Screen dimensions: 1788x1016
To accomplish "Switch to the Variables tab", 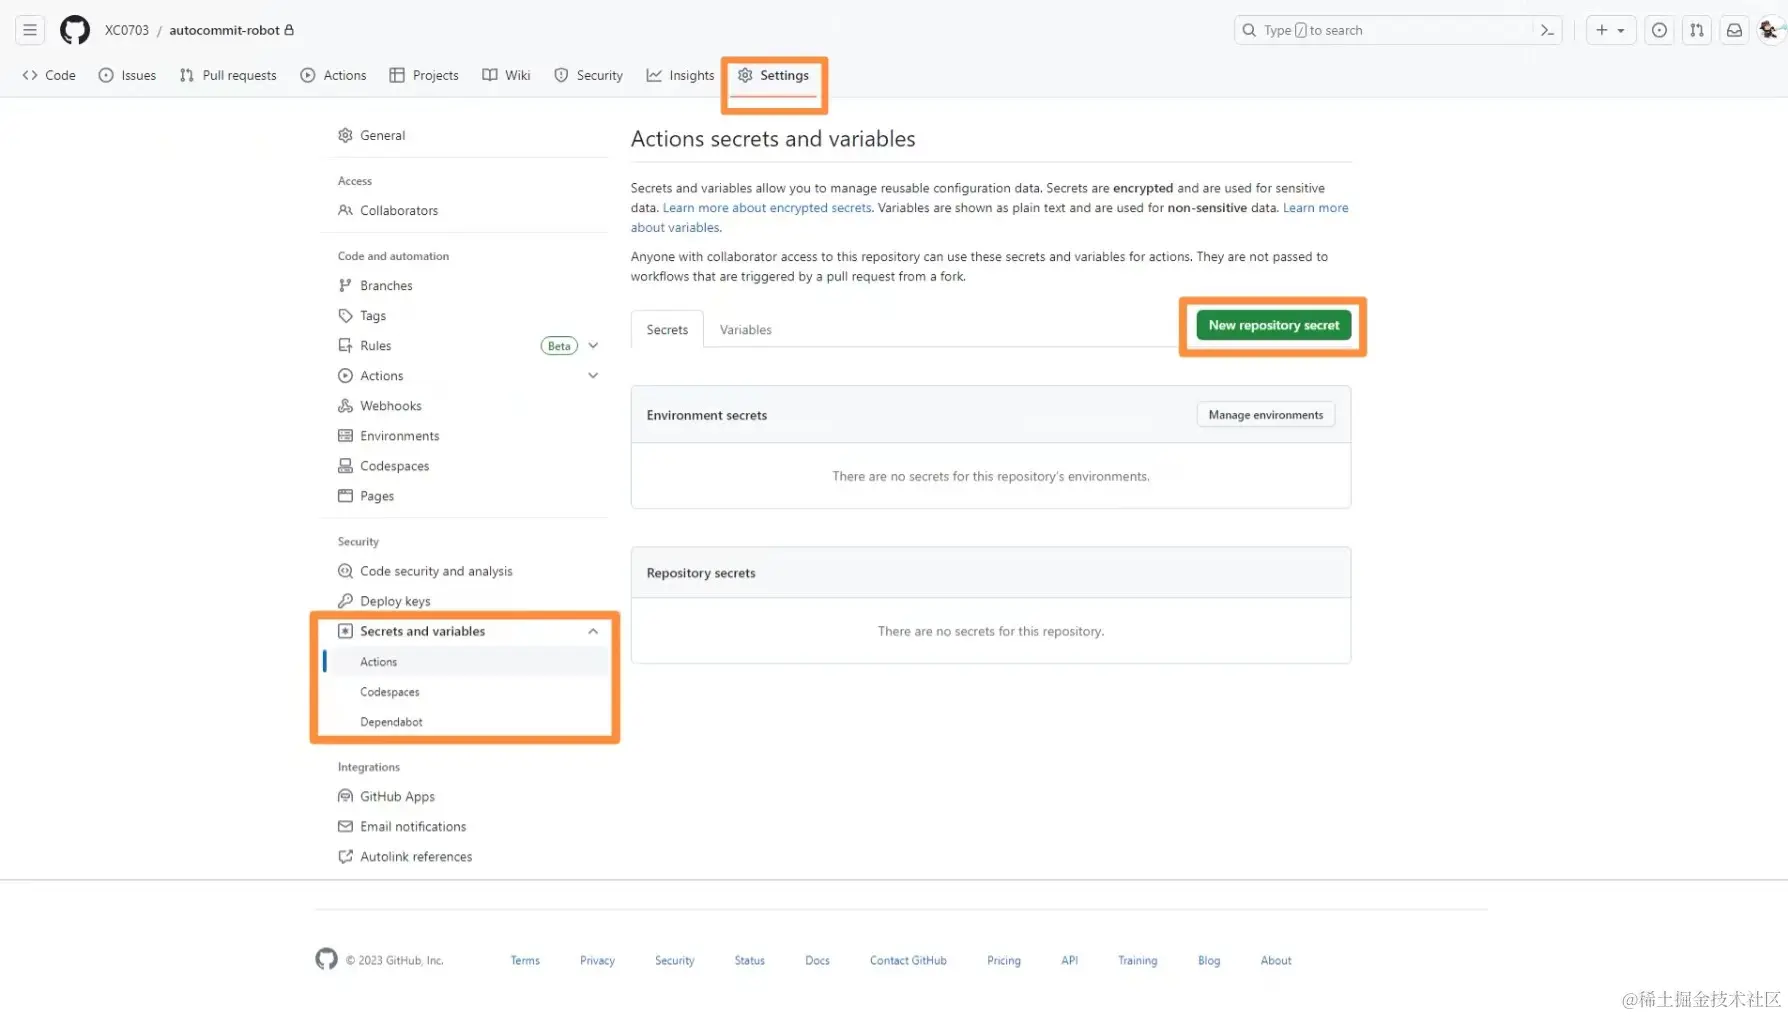I will pos(746,329).
